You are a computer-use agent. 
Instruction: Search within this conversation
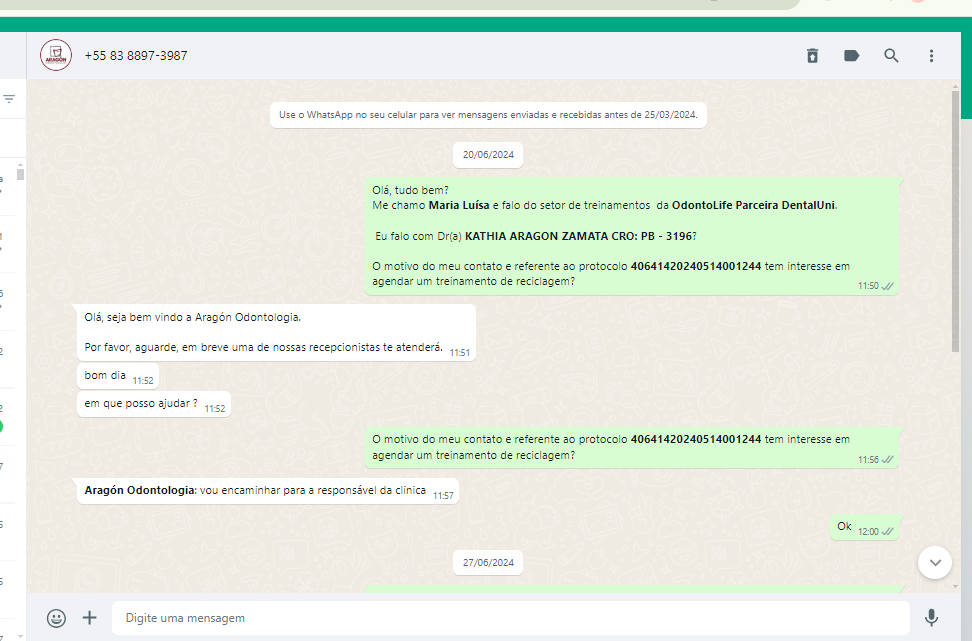pos(891,56)
